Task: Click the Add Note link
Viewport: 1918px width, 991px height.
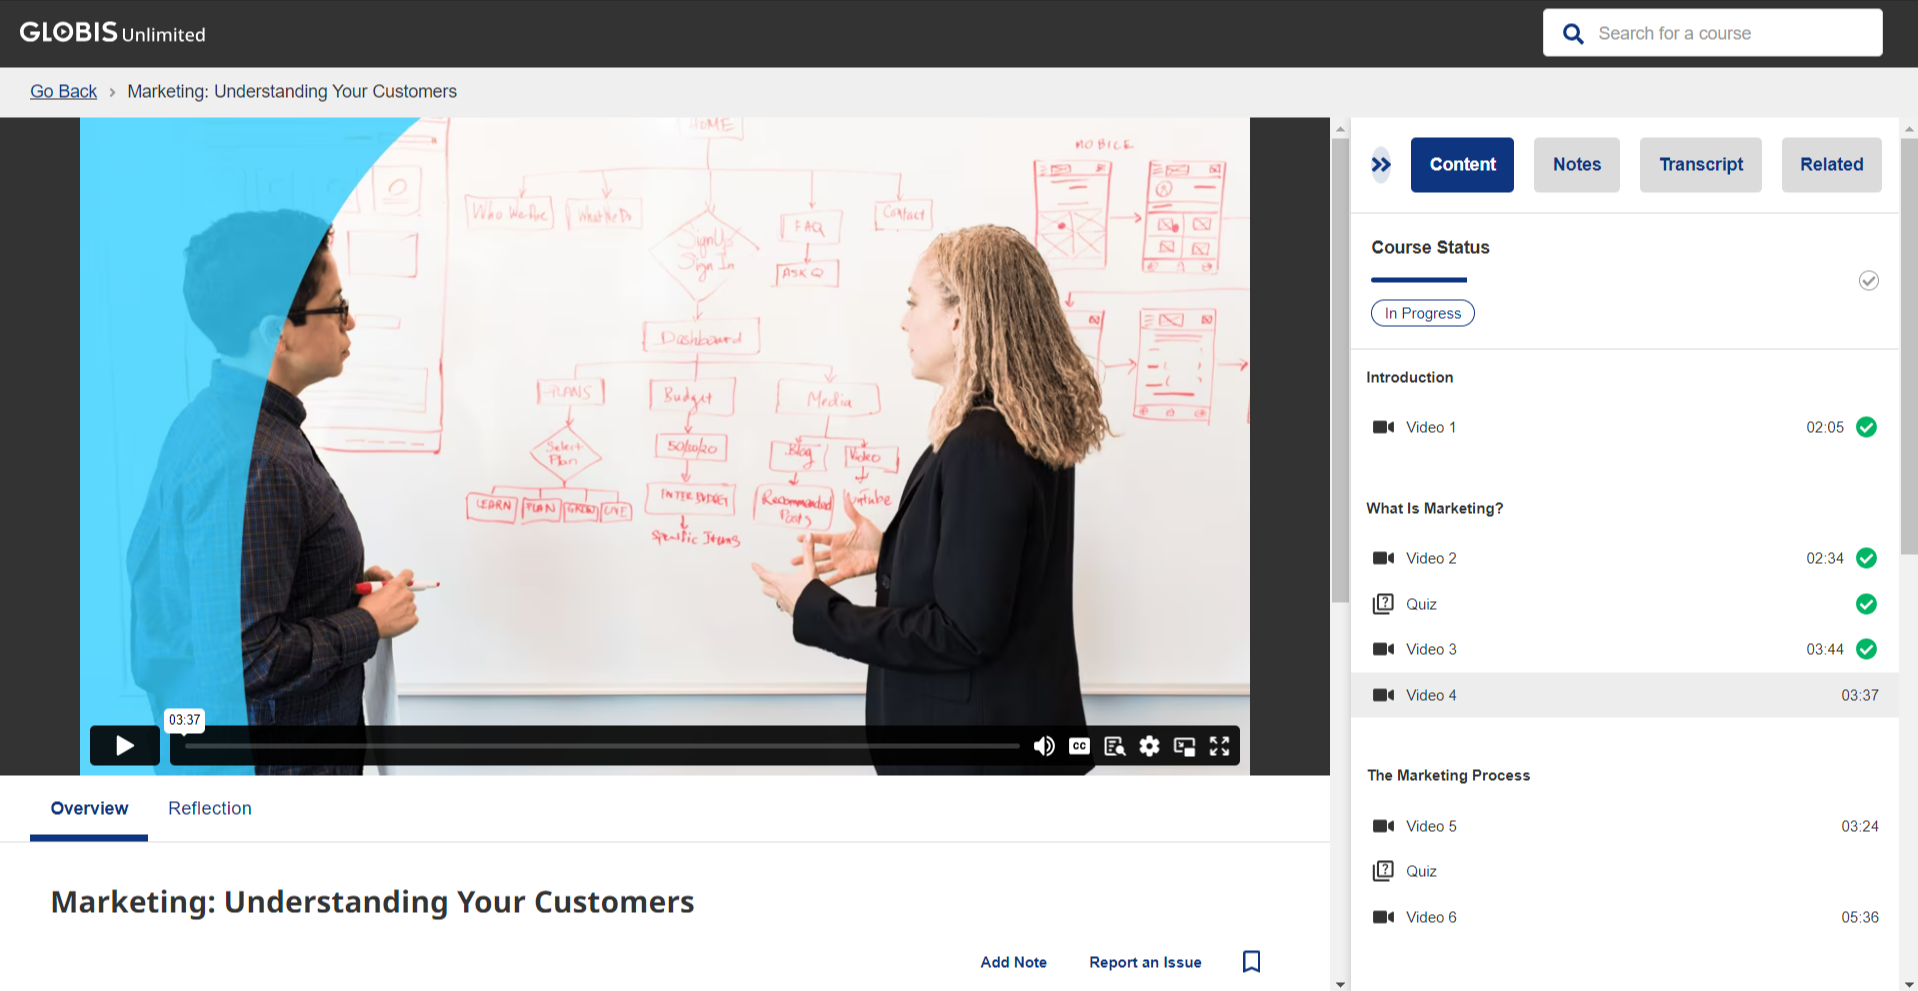Action: tap(1013, 962)
